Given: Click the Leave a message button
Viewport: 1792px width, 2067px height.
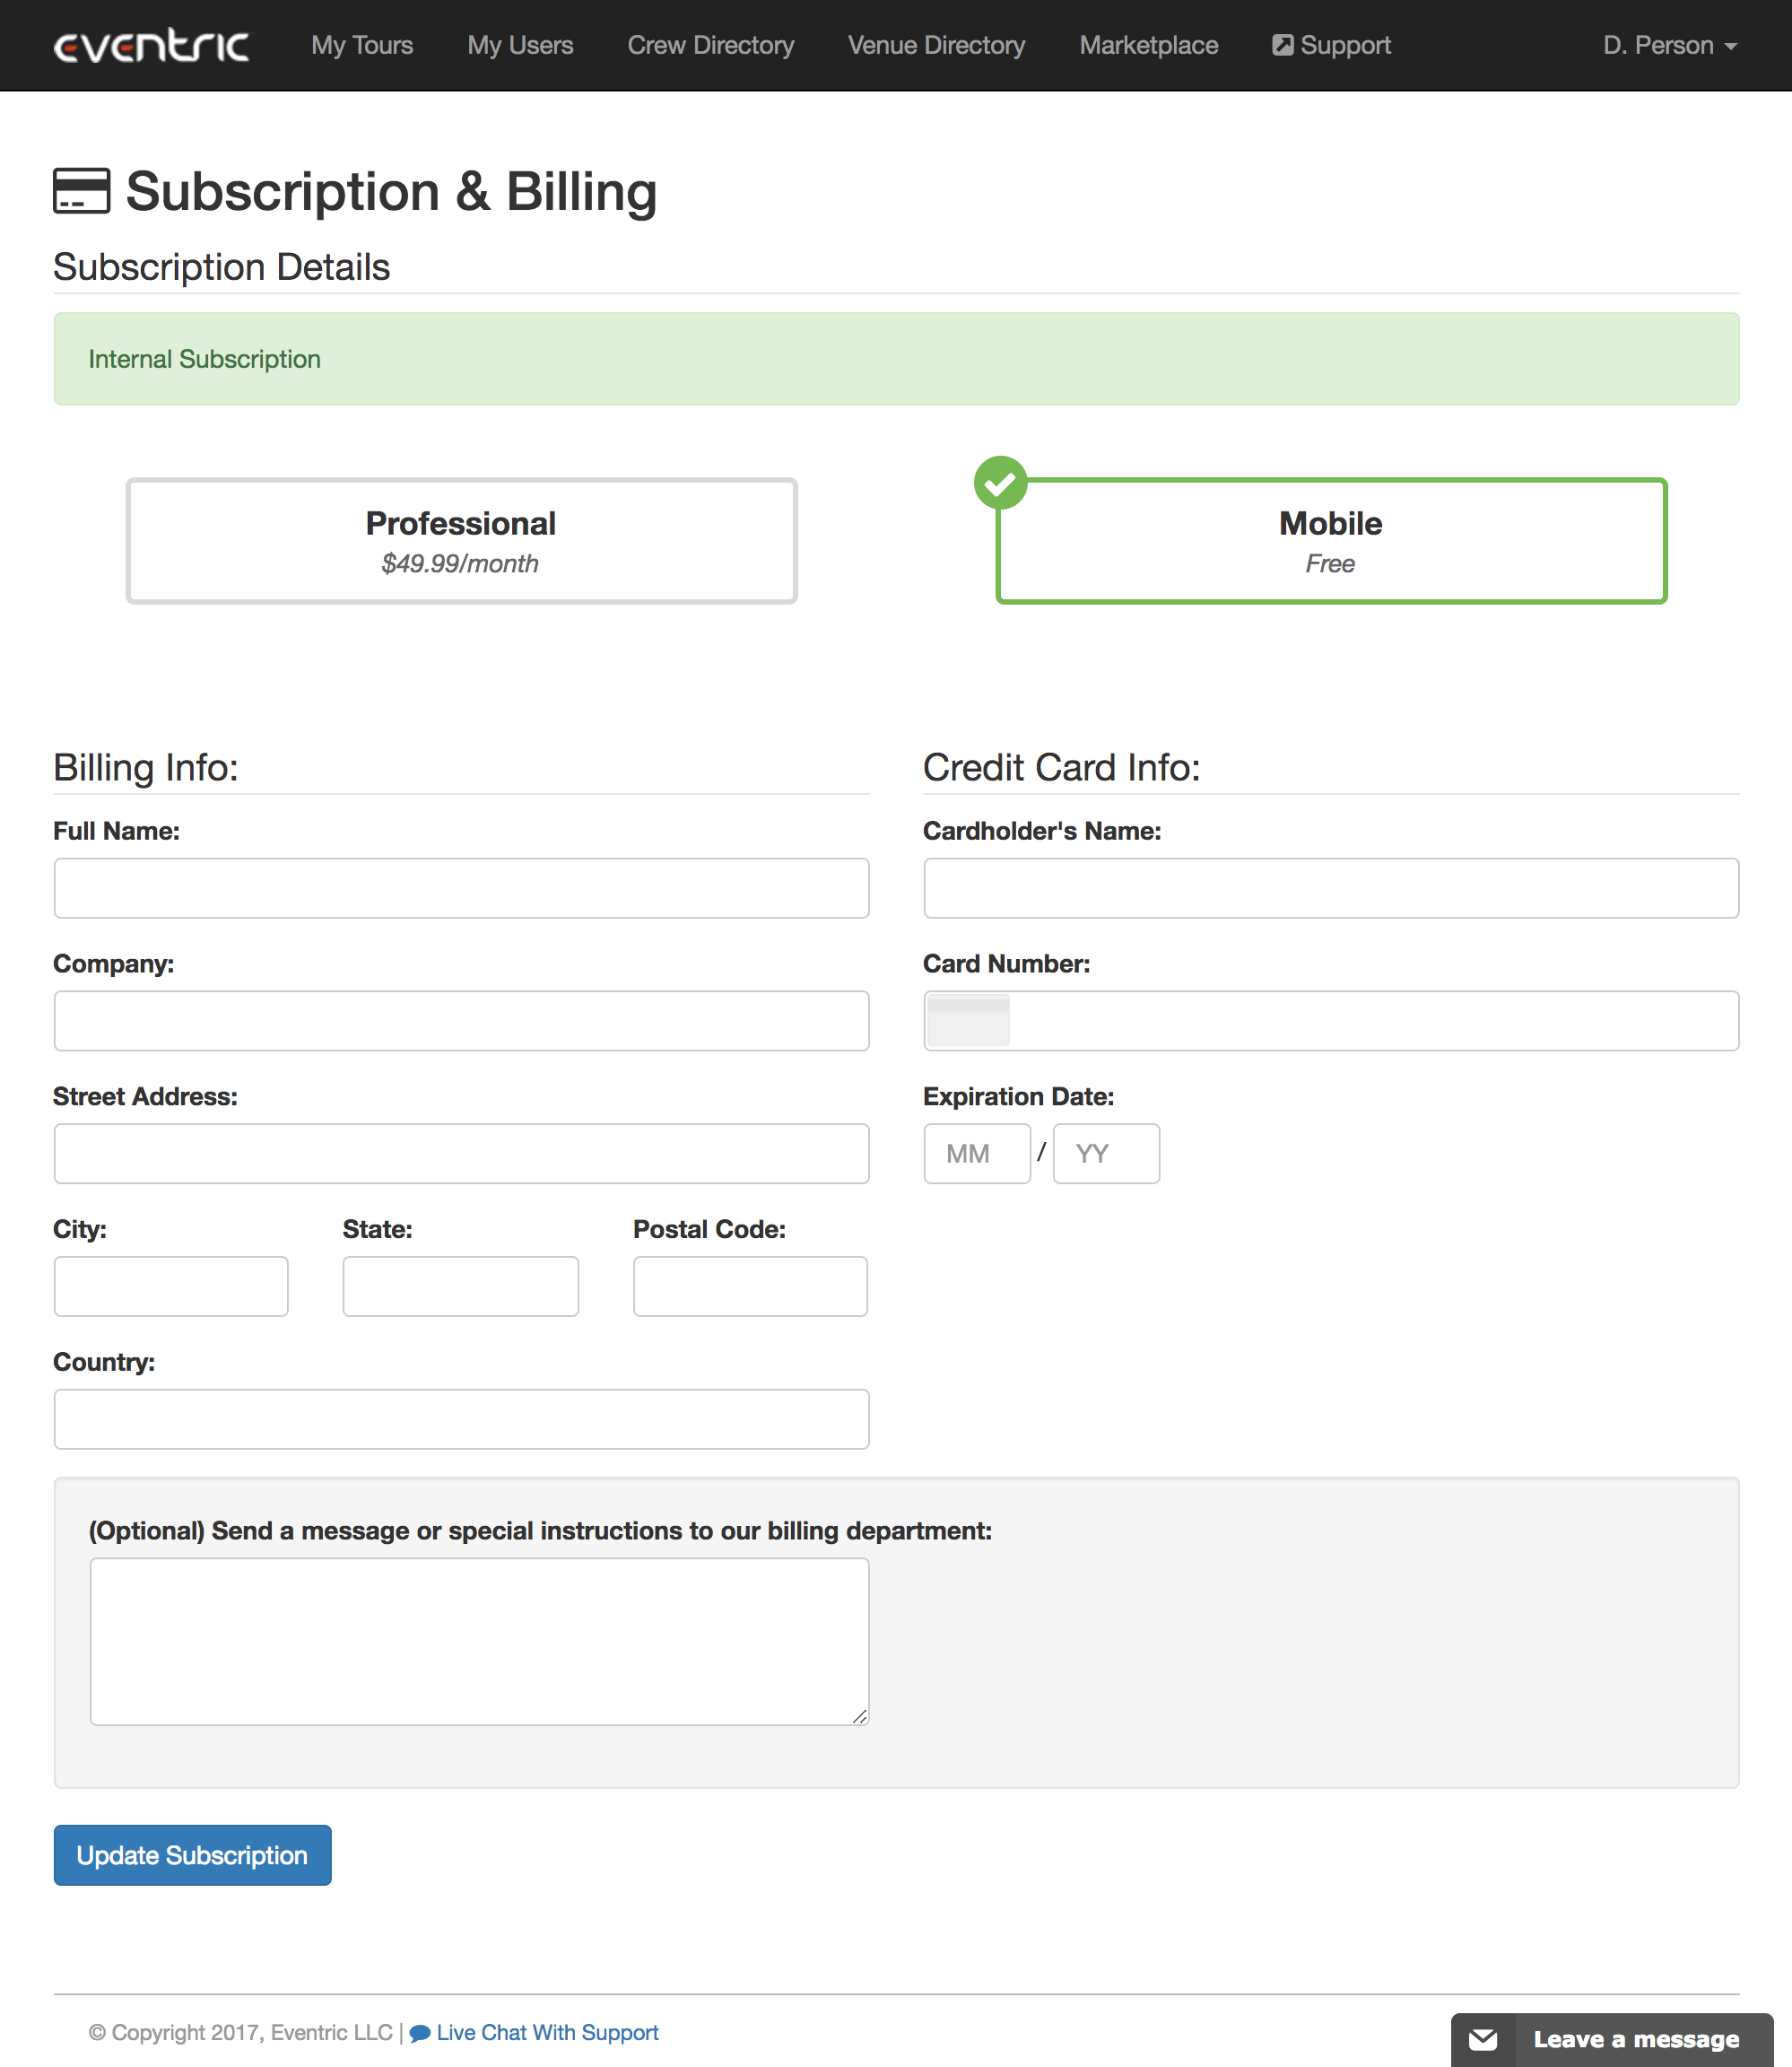Looking at the screenshot, I should 1636,2039.
